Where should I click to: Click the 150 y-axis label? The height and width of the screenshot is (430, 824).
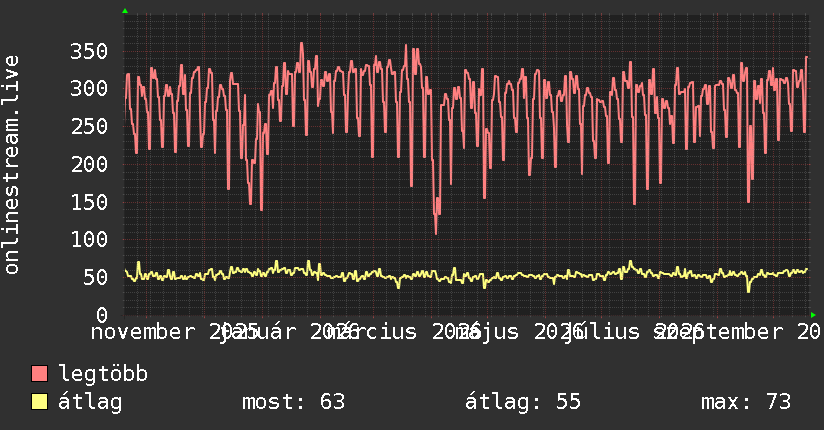point(89,202)
